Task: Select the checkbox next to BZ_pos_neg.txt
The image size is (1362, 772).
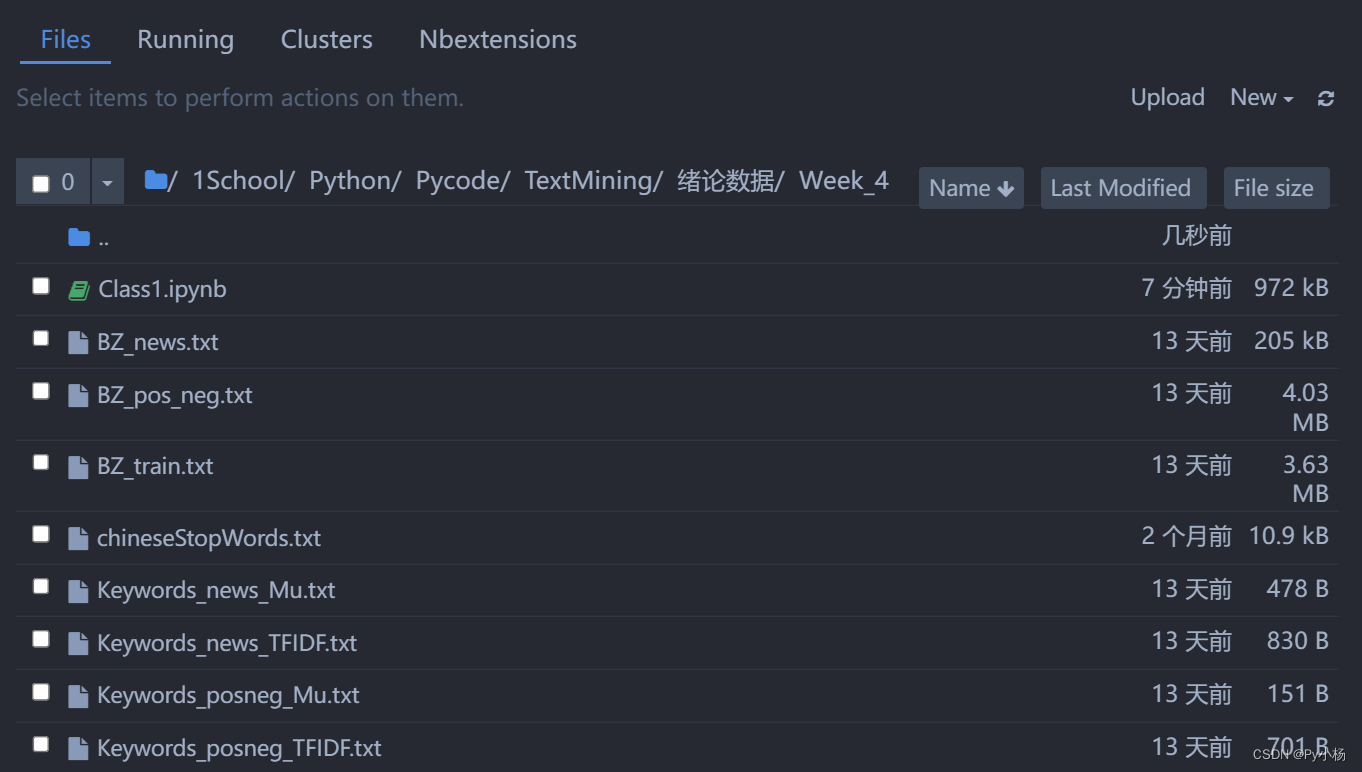Action: [40, 390]
